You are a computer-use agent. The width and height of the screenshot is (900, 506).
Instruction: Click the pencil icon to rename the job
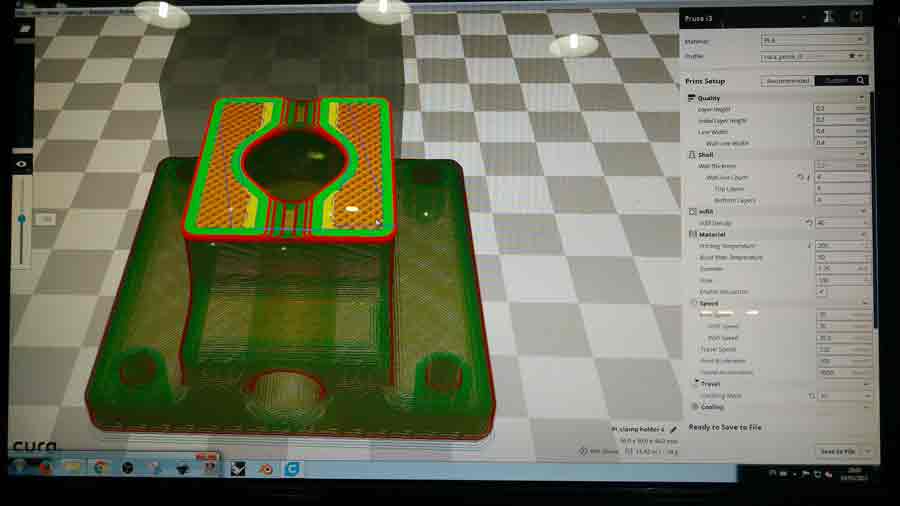click(x=673, y=429)
